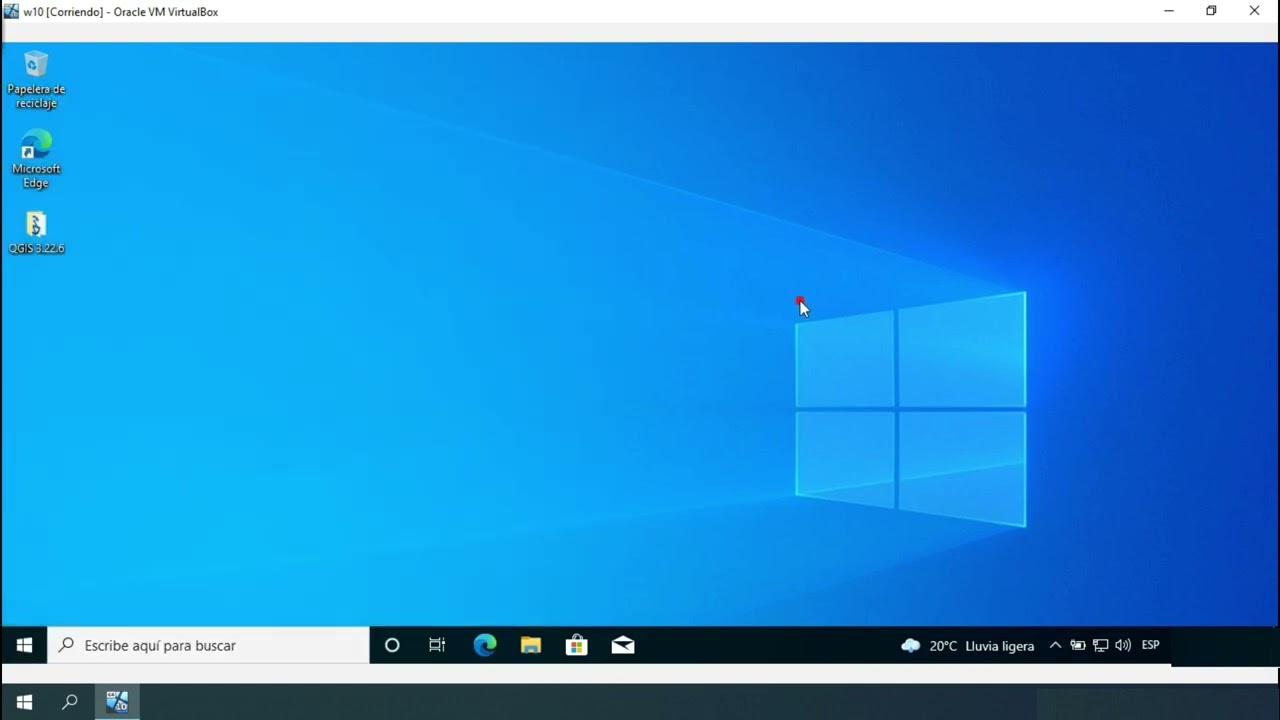Open Cortana from the guest taskbar
Viewport: 1280px width, 720px height.
point(392,645)
